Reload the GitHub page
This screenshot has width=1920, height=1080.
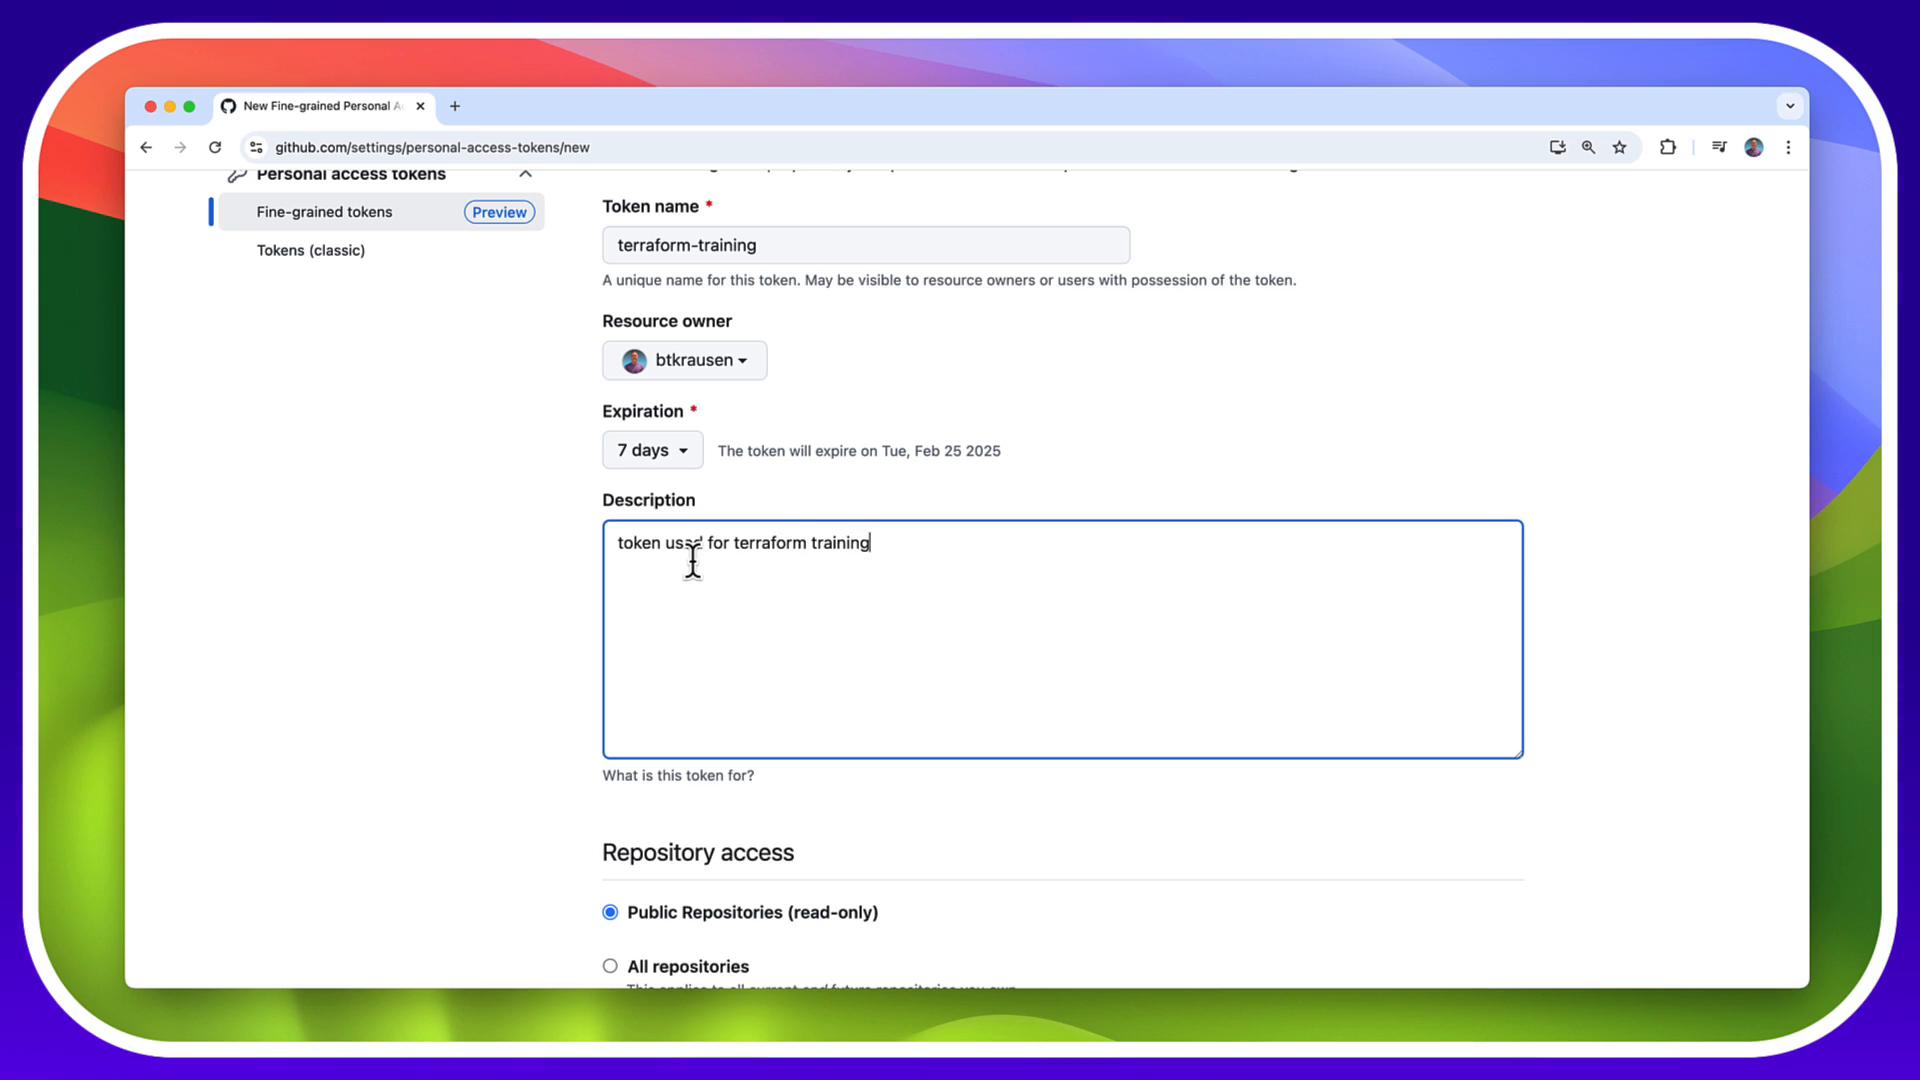coord(215,147)
